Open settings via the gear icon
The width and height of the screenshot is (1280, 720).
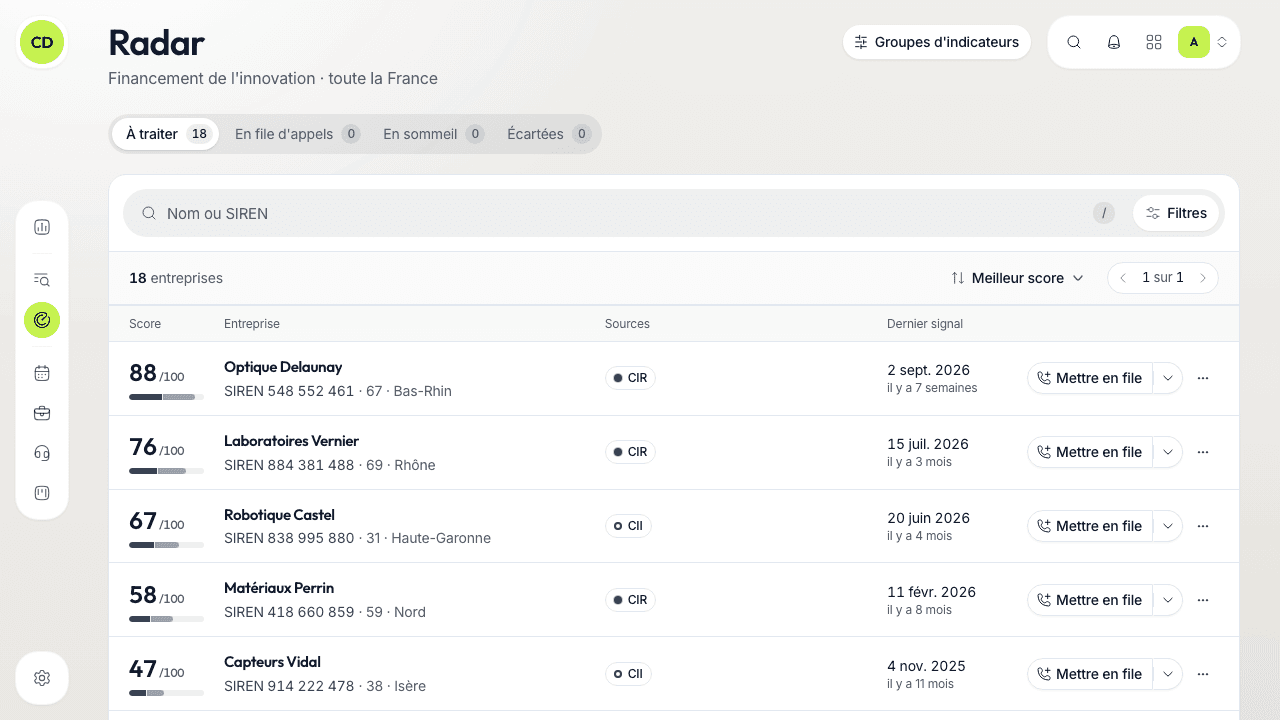coord(42,678)
